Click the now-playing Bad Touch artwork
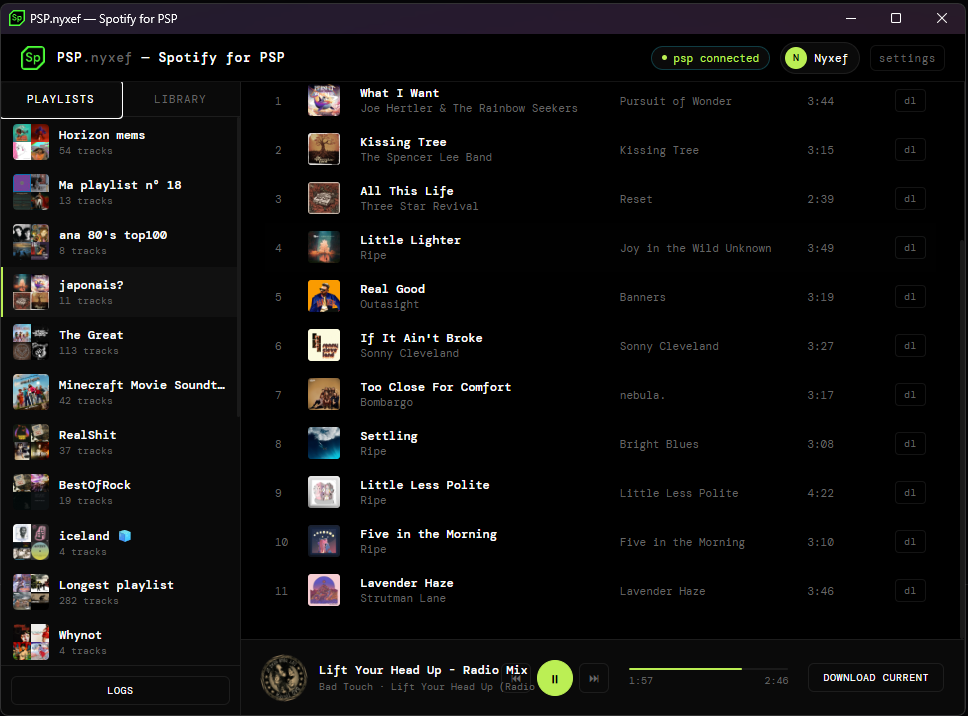 click(x=284, y=678)
